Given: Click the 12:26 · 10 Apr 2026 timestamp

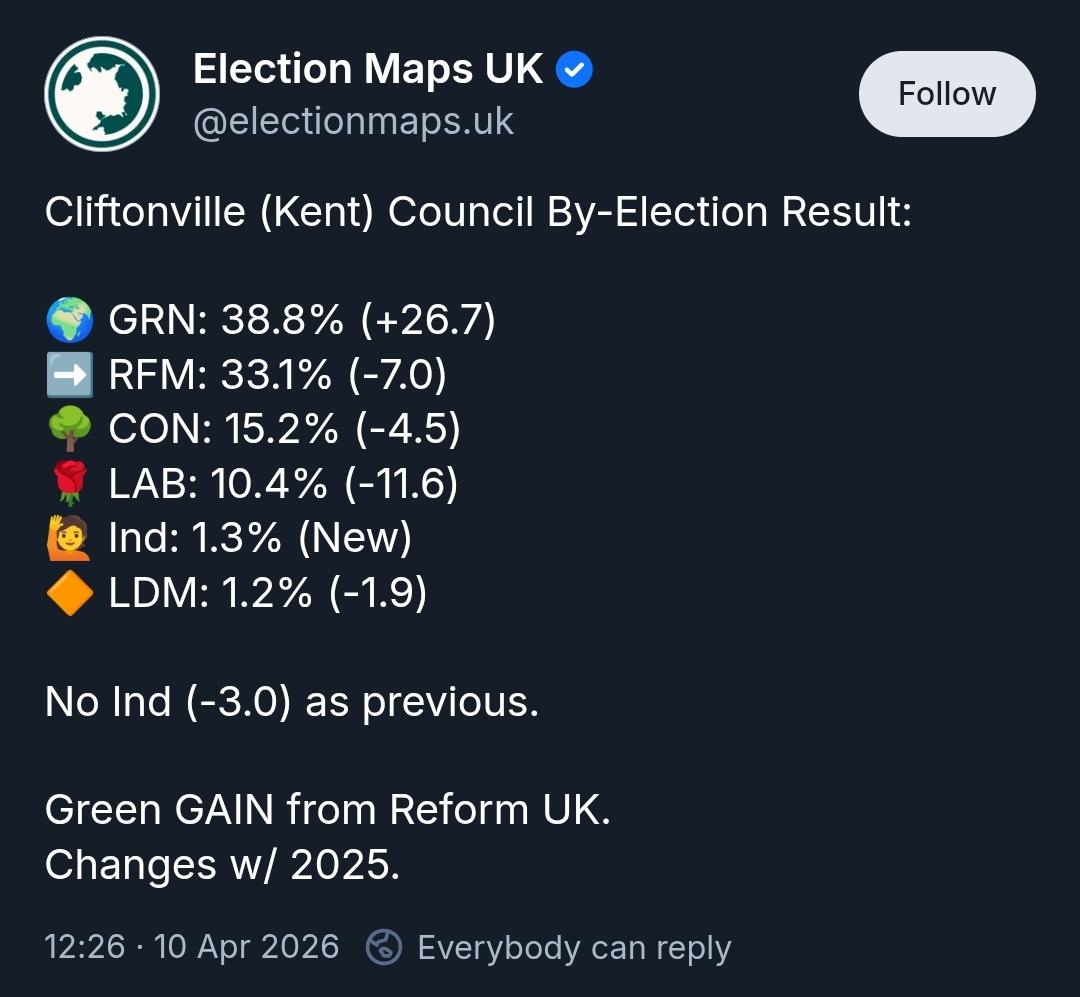Looking at the screenshot, I should [x=191, y=947].
